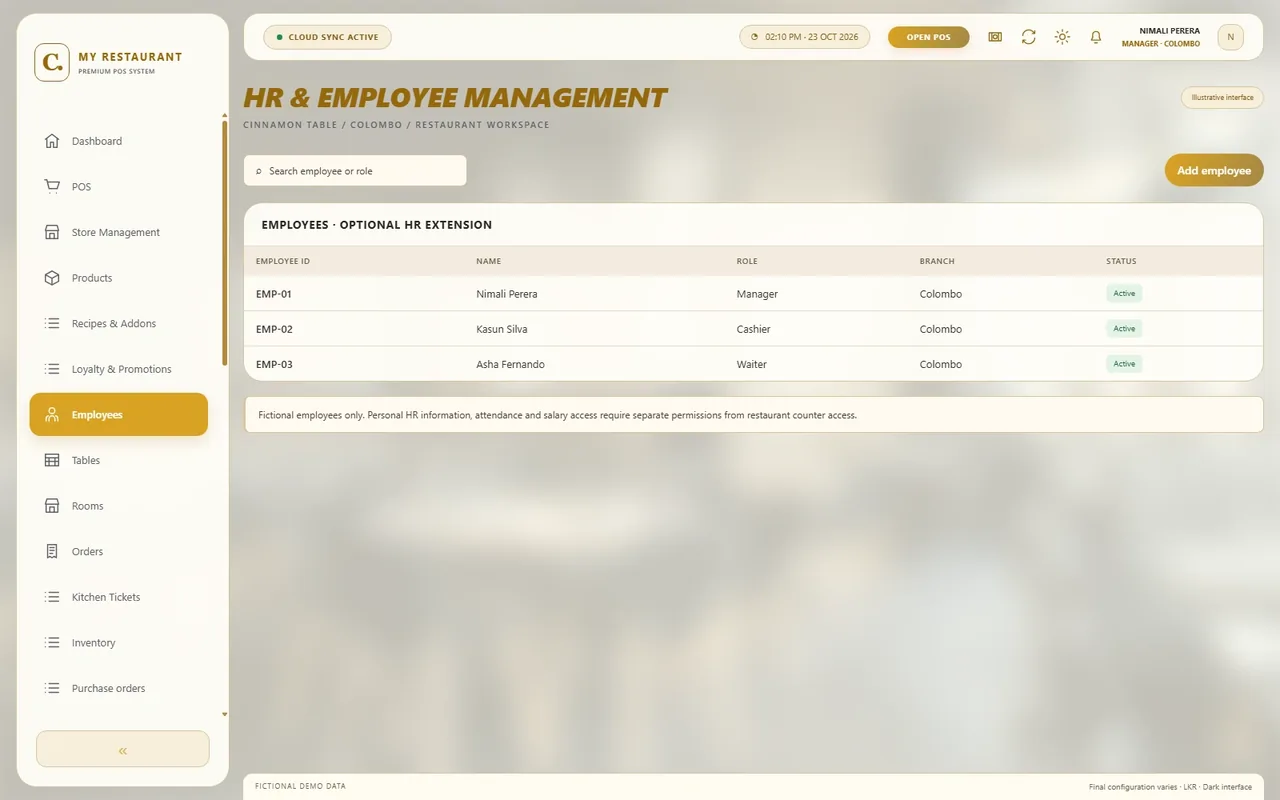Click the Cloud Sync Active status pill
Image resolution: width=1280 pixels, height=800 pixels.
pos(327,37)
